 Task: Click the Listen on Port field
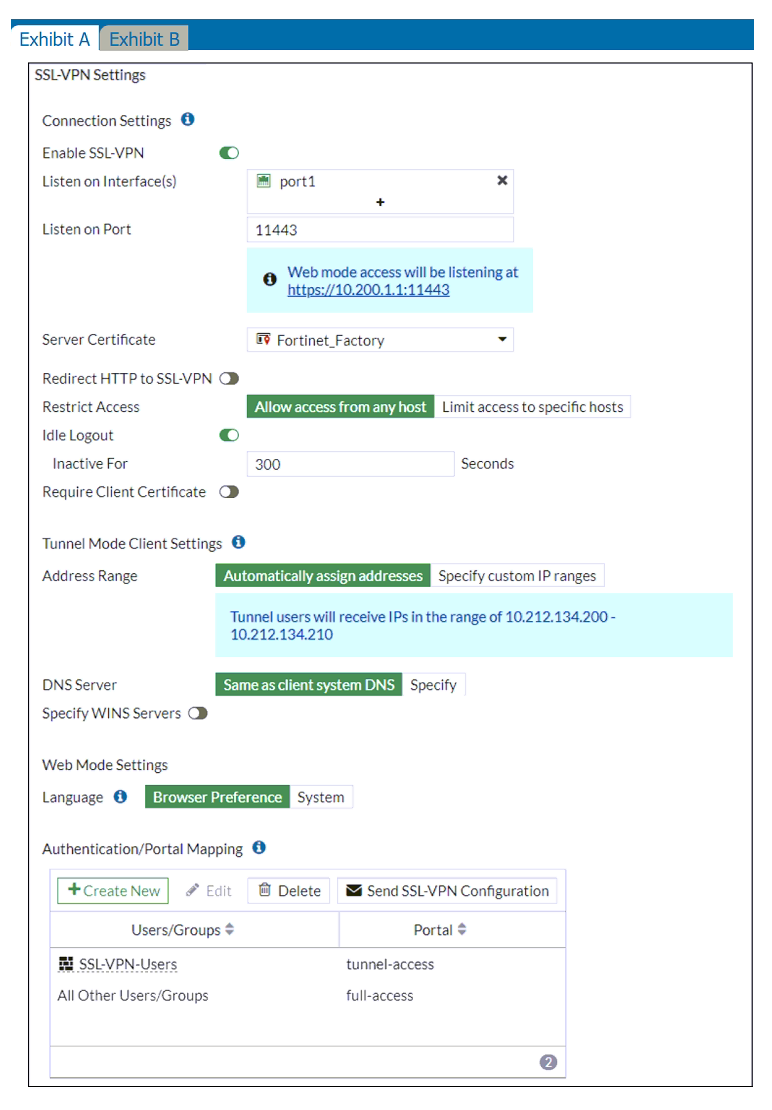pyautogui.click(x=380, y=230)
